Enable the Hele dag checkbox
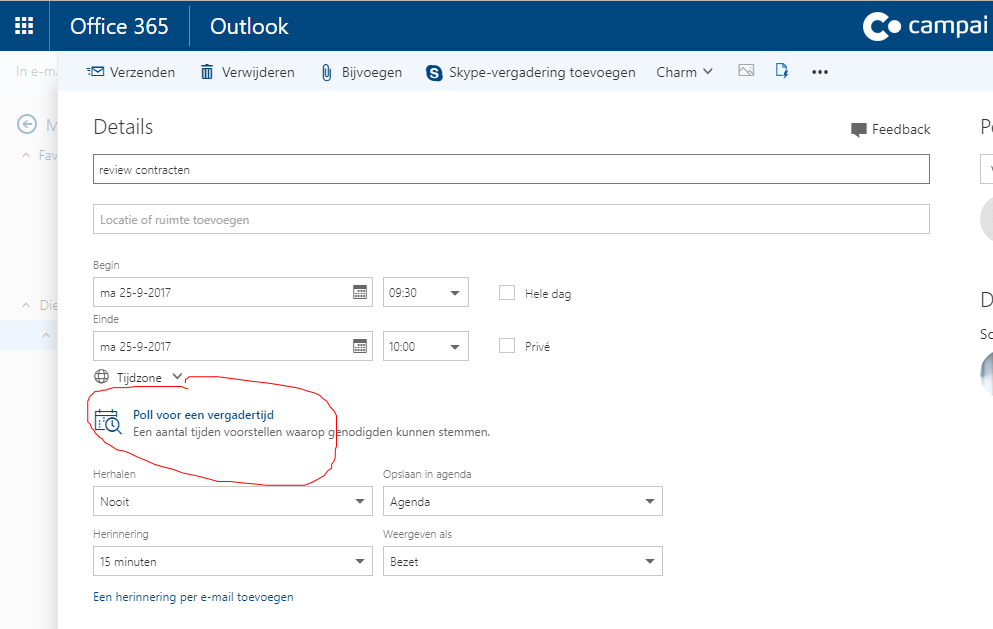Viewport: 993px width, 629px height. click(x=507, y=293)
